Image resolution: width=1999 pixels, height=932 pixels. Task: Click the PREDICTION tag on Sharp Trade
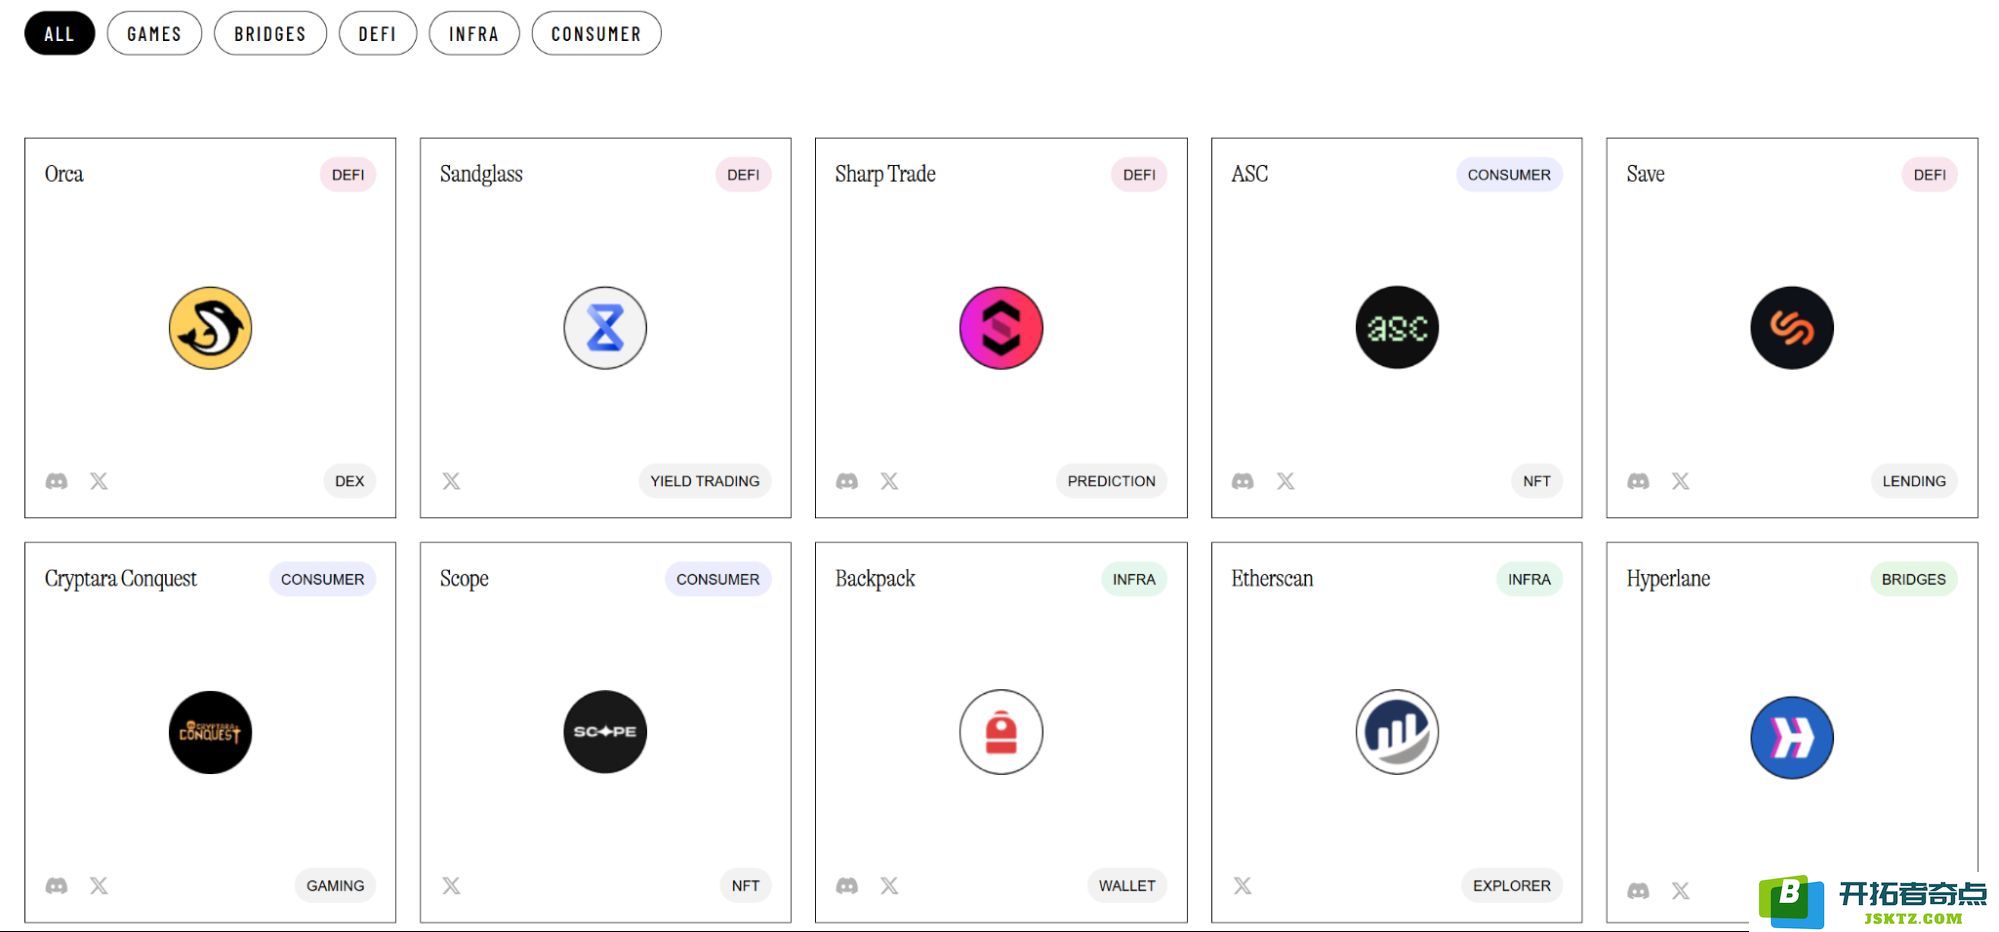click(x=1111, y=481)
